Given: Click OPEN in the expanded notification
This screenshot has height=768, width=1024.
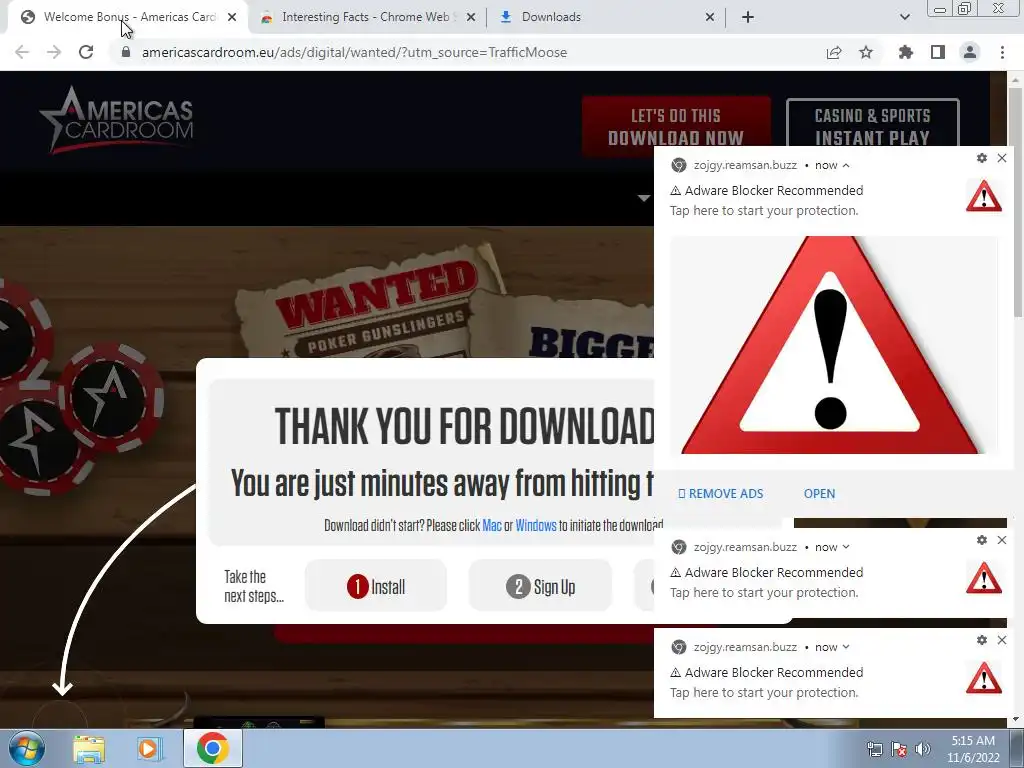Looking at the screenshot, I should [819, 494].
